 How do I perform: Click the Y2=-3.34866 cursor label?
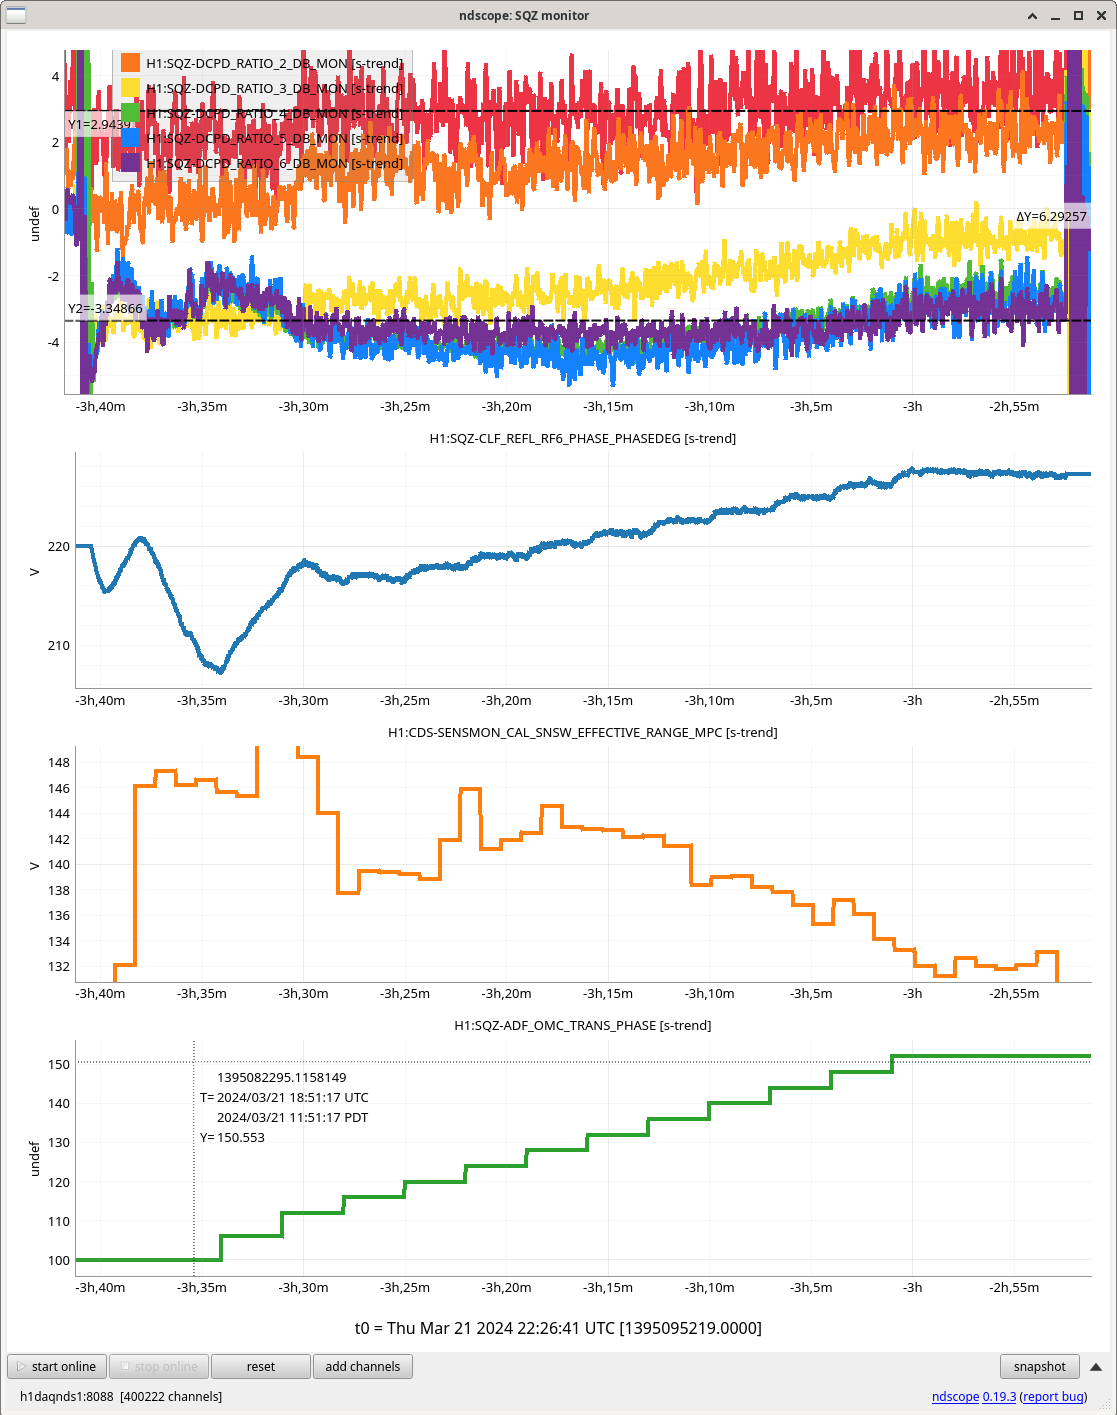(x=105, y=308)
